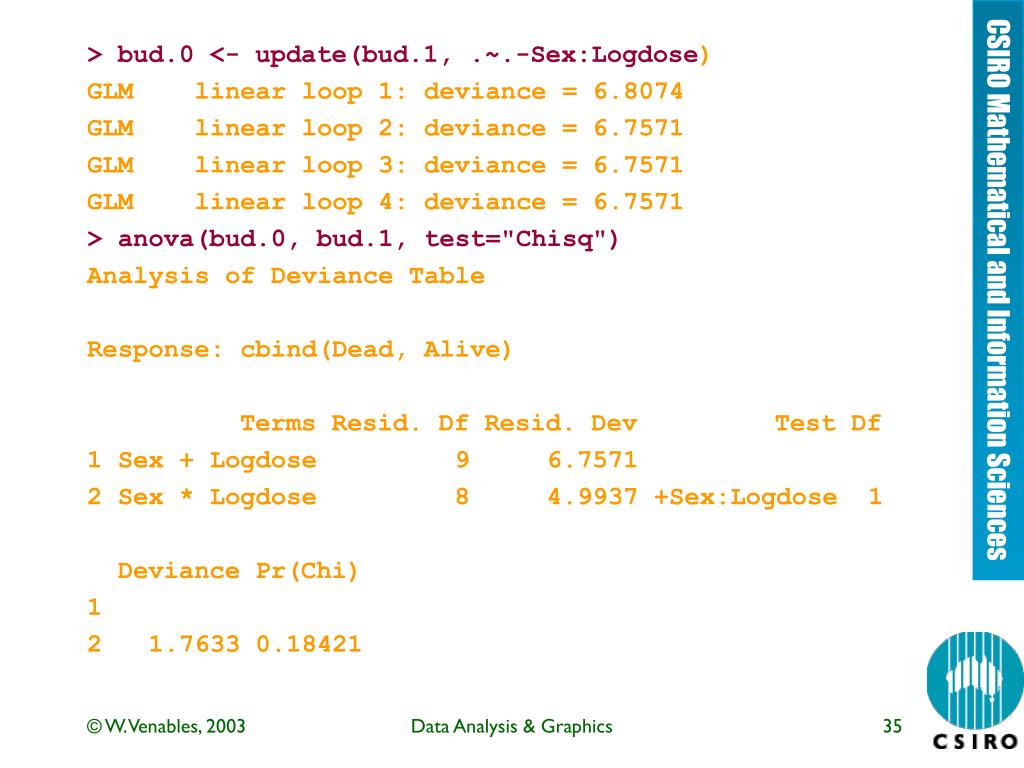Viewport: 1024px width, 768px height.
Task: Select the 'loop 1: deviance = 6.8074' line
Action: (x=385, y=91)
